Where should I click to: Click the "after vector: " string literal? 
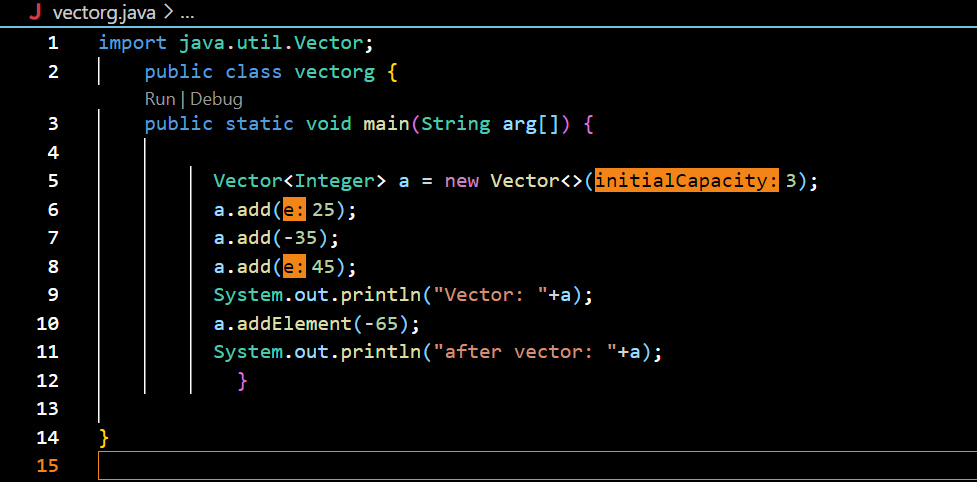click(x=520, y=352)
